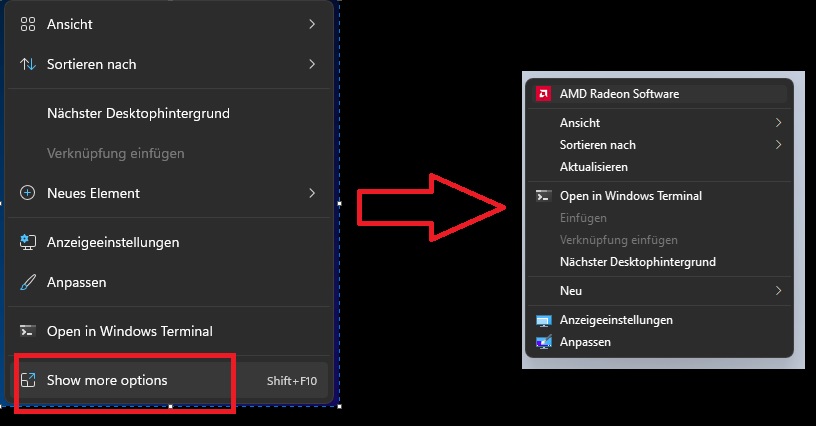Select Ansicht in the right classic menu
816x427 pixels.
(x=659, y=123)
